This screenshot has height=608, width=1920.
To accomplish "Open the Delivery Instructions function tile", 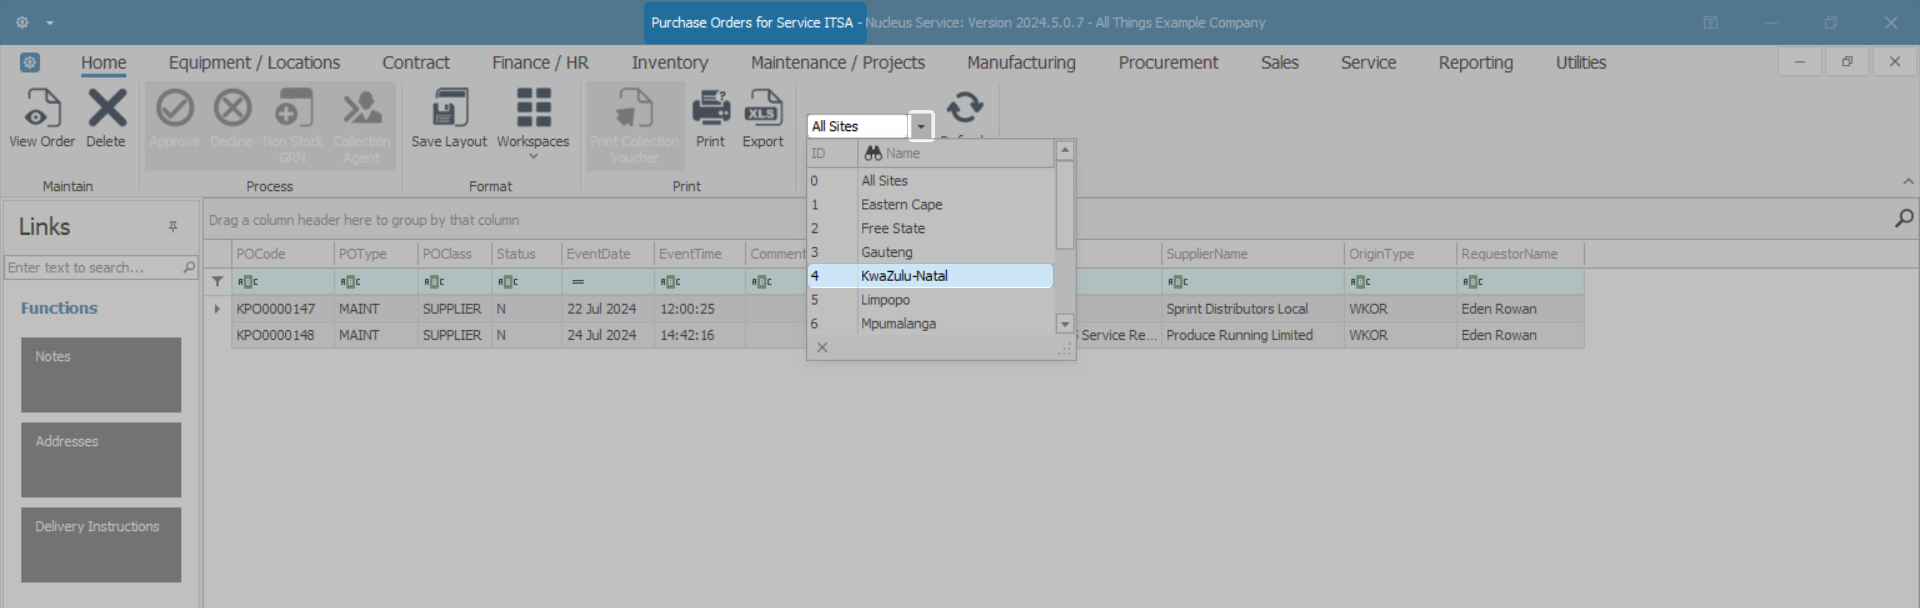I will coord(101,544).
